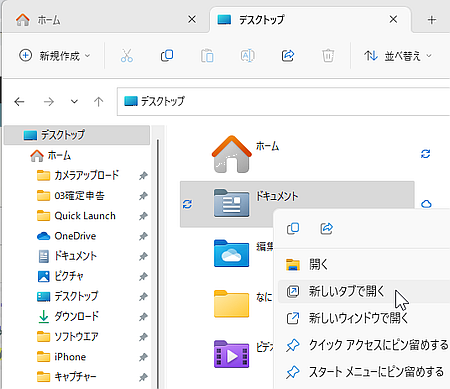The width and height of the screenshot is (450, 389).
Task: Go back with the left arrow
Action: coord(19,102)
